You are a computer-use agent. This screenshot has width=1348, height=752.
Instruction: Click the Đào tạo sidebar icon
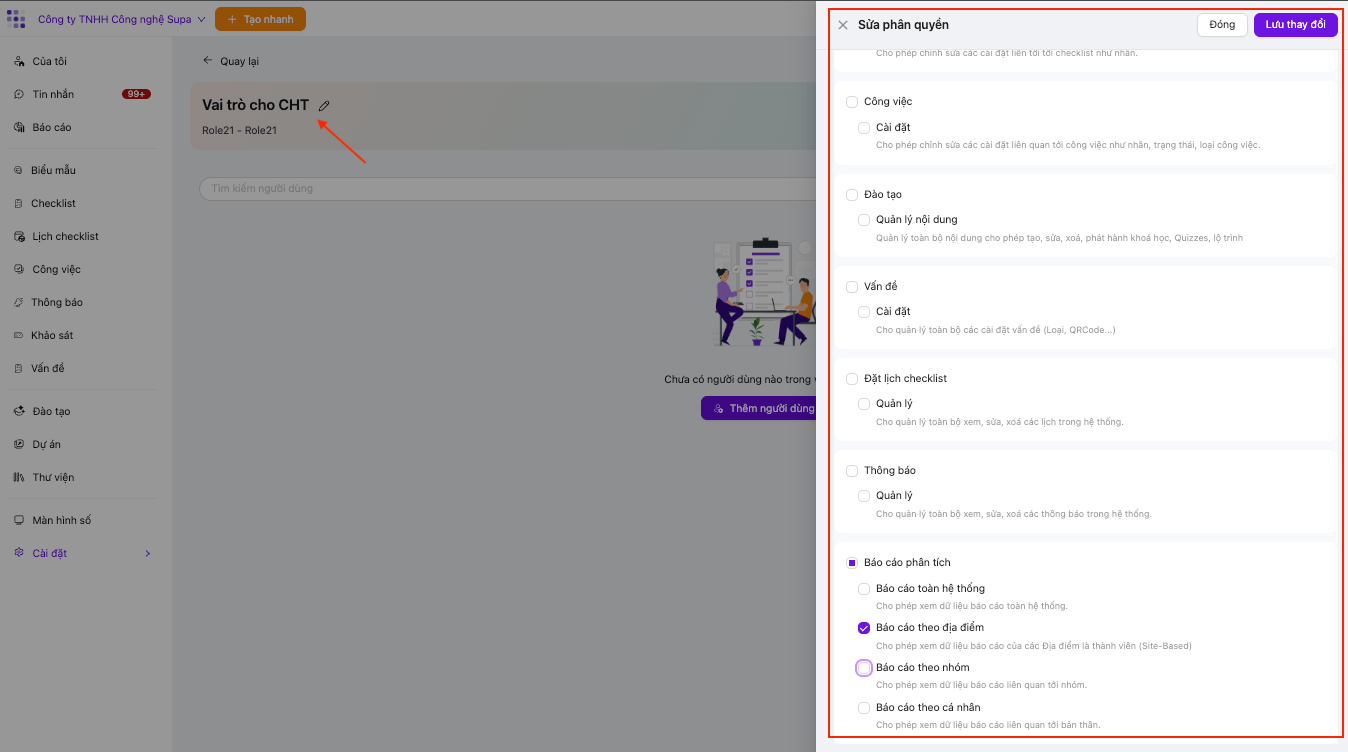[x=19, y=411]
